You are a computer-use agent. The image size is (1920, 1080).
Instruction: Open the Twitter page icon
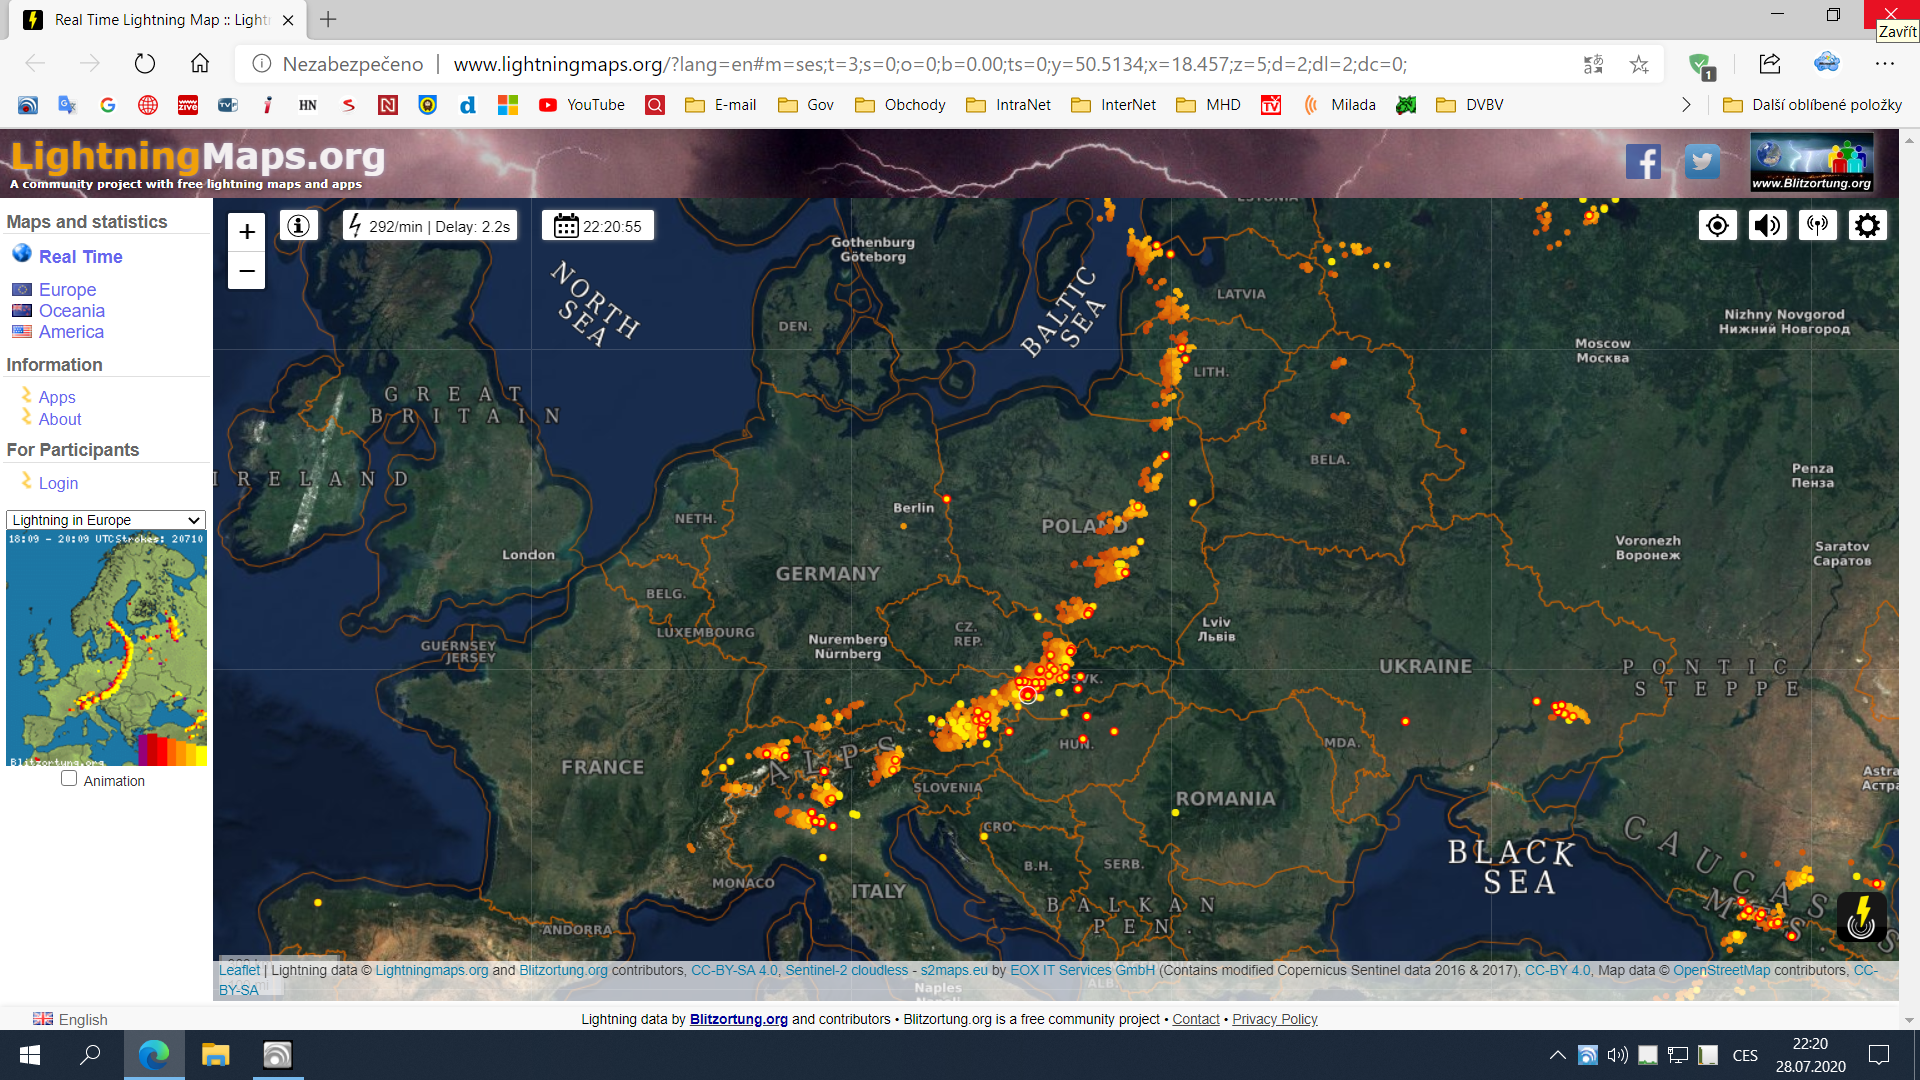pyautogui.click(x=1702, y=161)
